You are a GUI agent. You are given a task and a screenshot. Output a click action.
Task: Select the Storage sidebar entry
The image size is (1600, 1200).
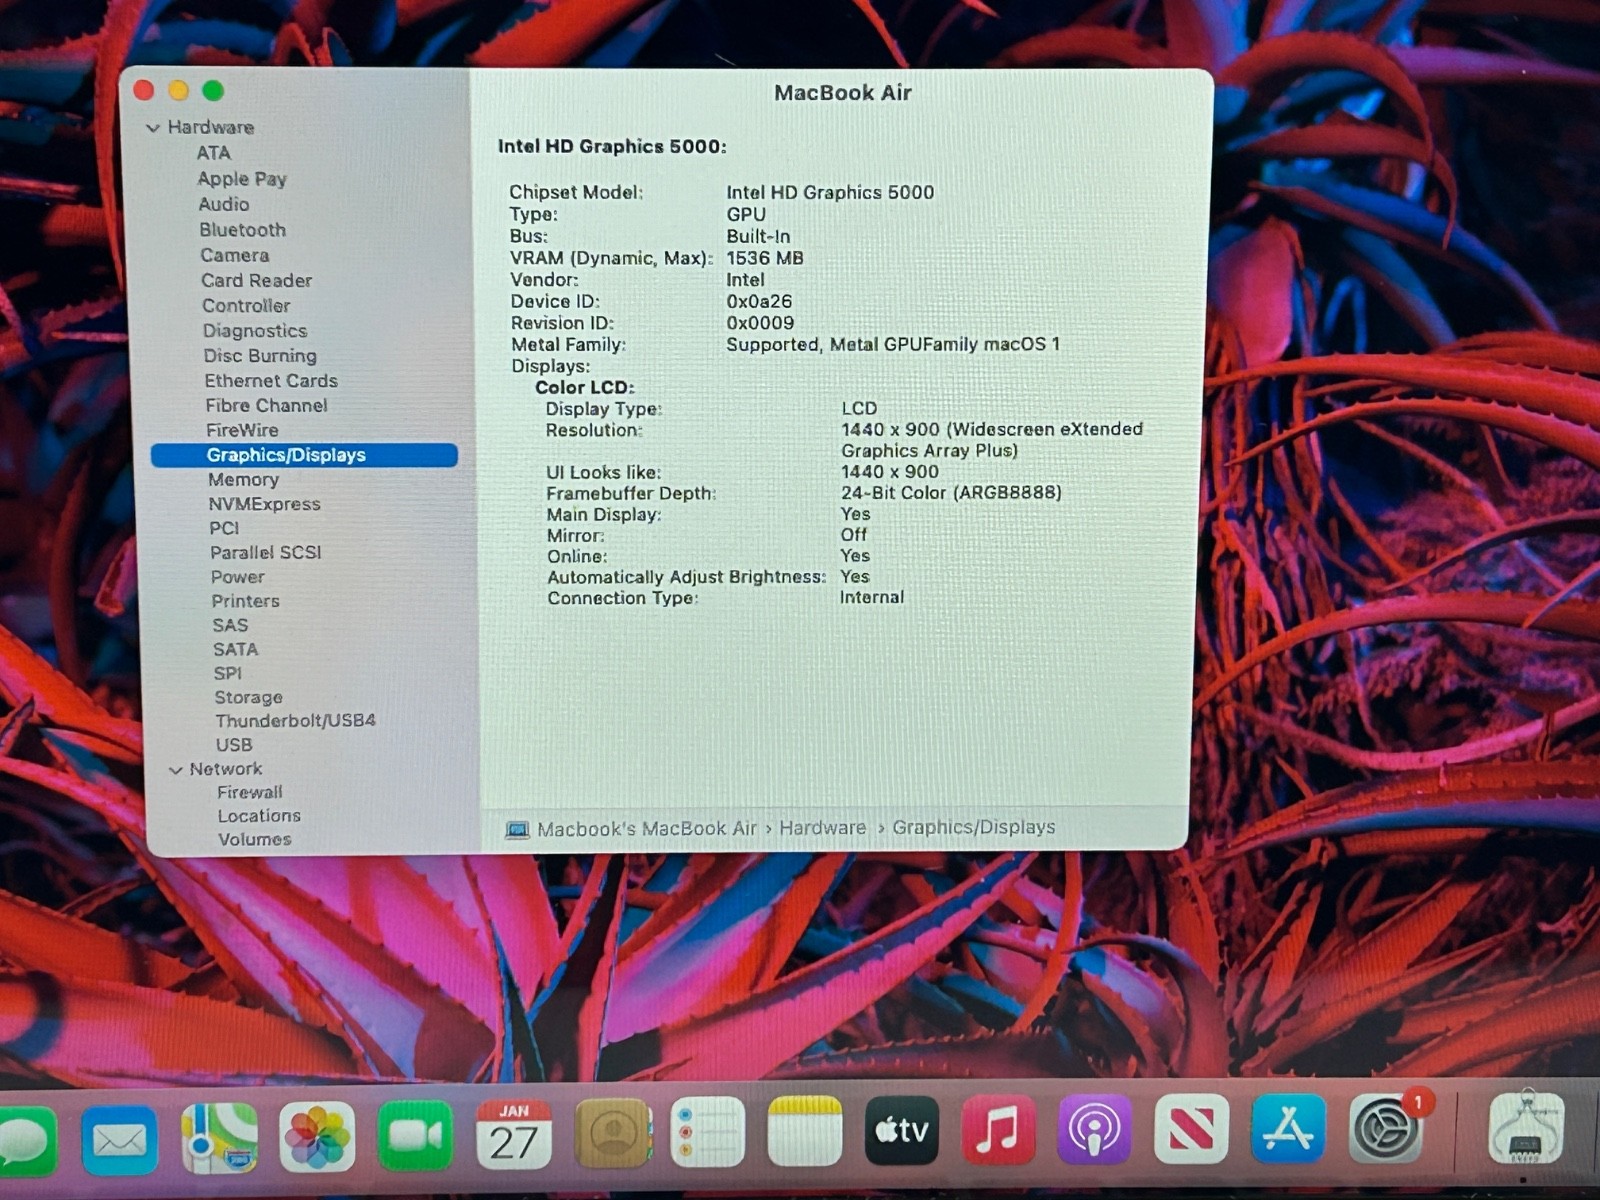[248, 697]
